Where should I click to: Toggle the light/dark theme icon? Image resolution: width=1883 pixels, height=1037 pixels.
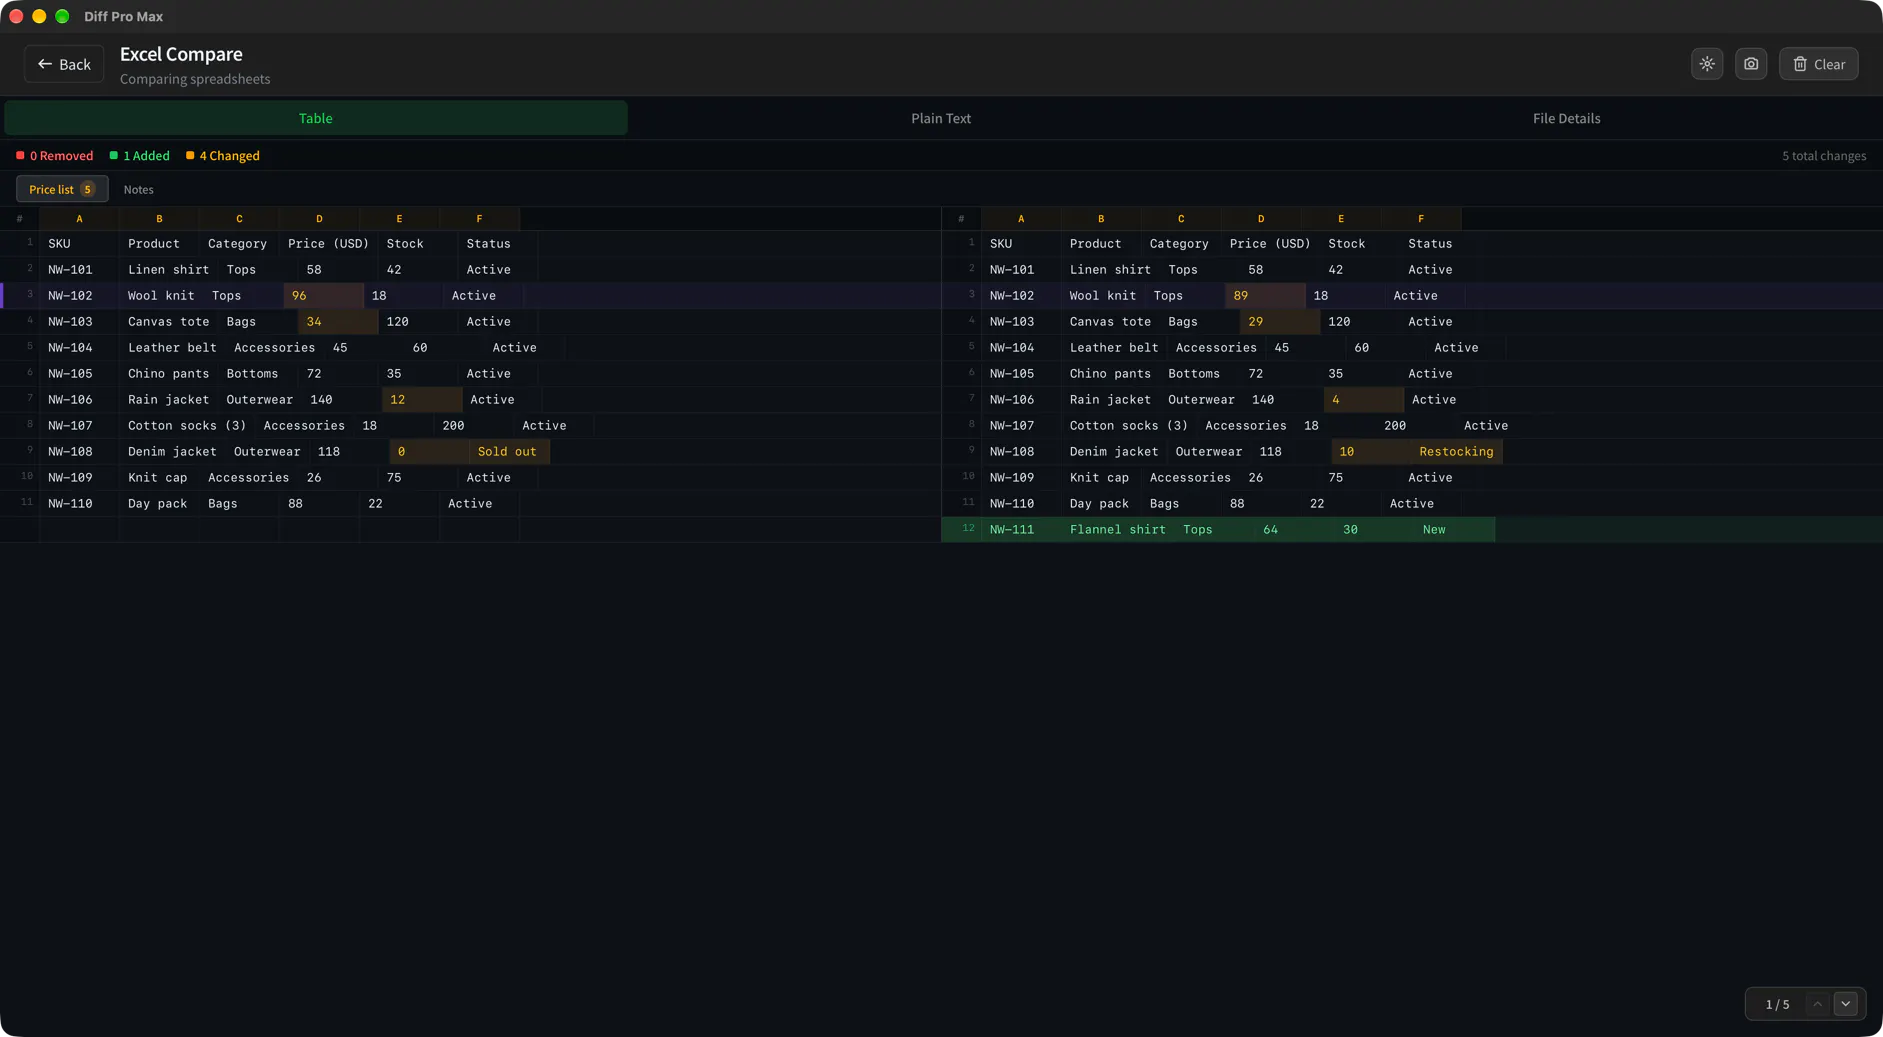[x=1707, y=64]
